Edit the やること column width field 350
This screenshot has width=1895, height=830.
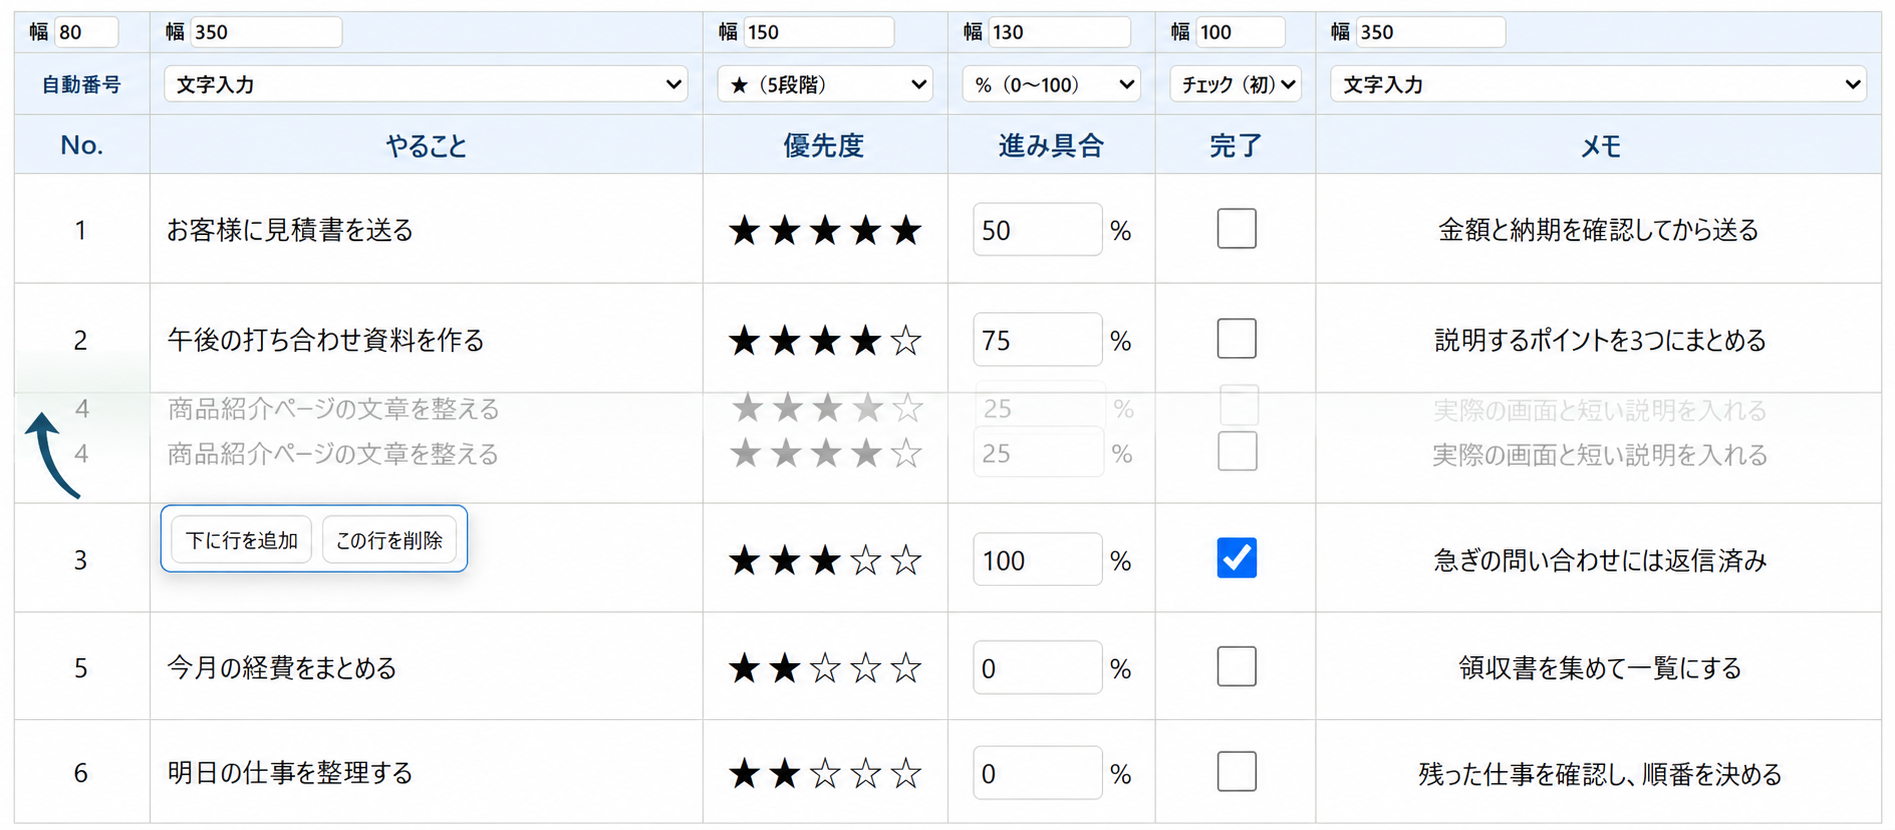click(x=266, y=32)
